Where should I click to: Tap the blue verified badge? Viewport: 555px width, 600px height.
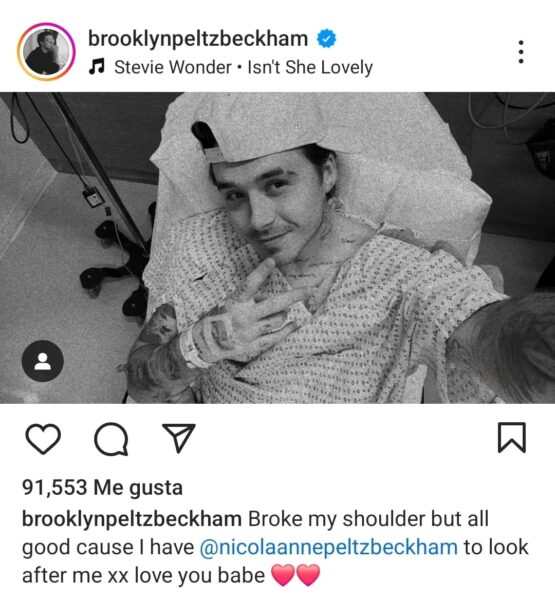point(326,39)
